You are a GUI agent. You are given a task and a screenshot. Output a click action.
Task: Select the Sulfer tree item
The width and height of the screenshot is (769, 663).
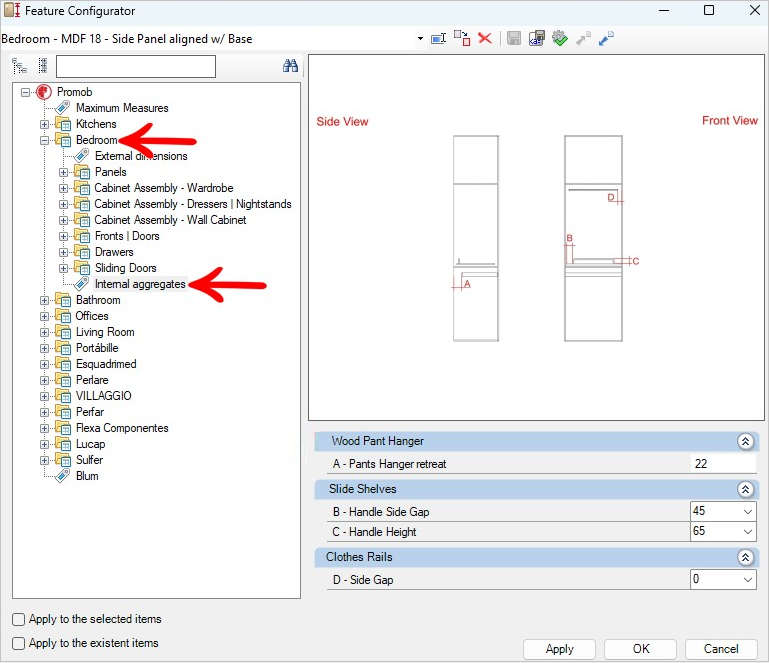[x=89, y=460]
